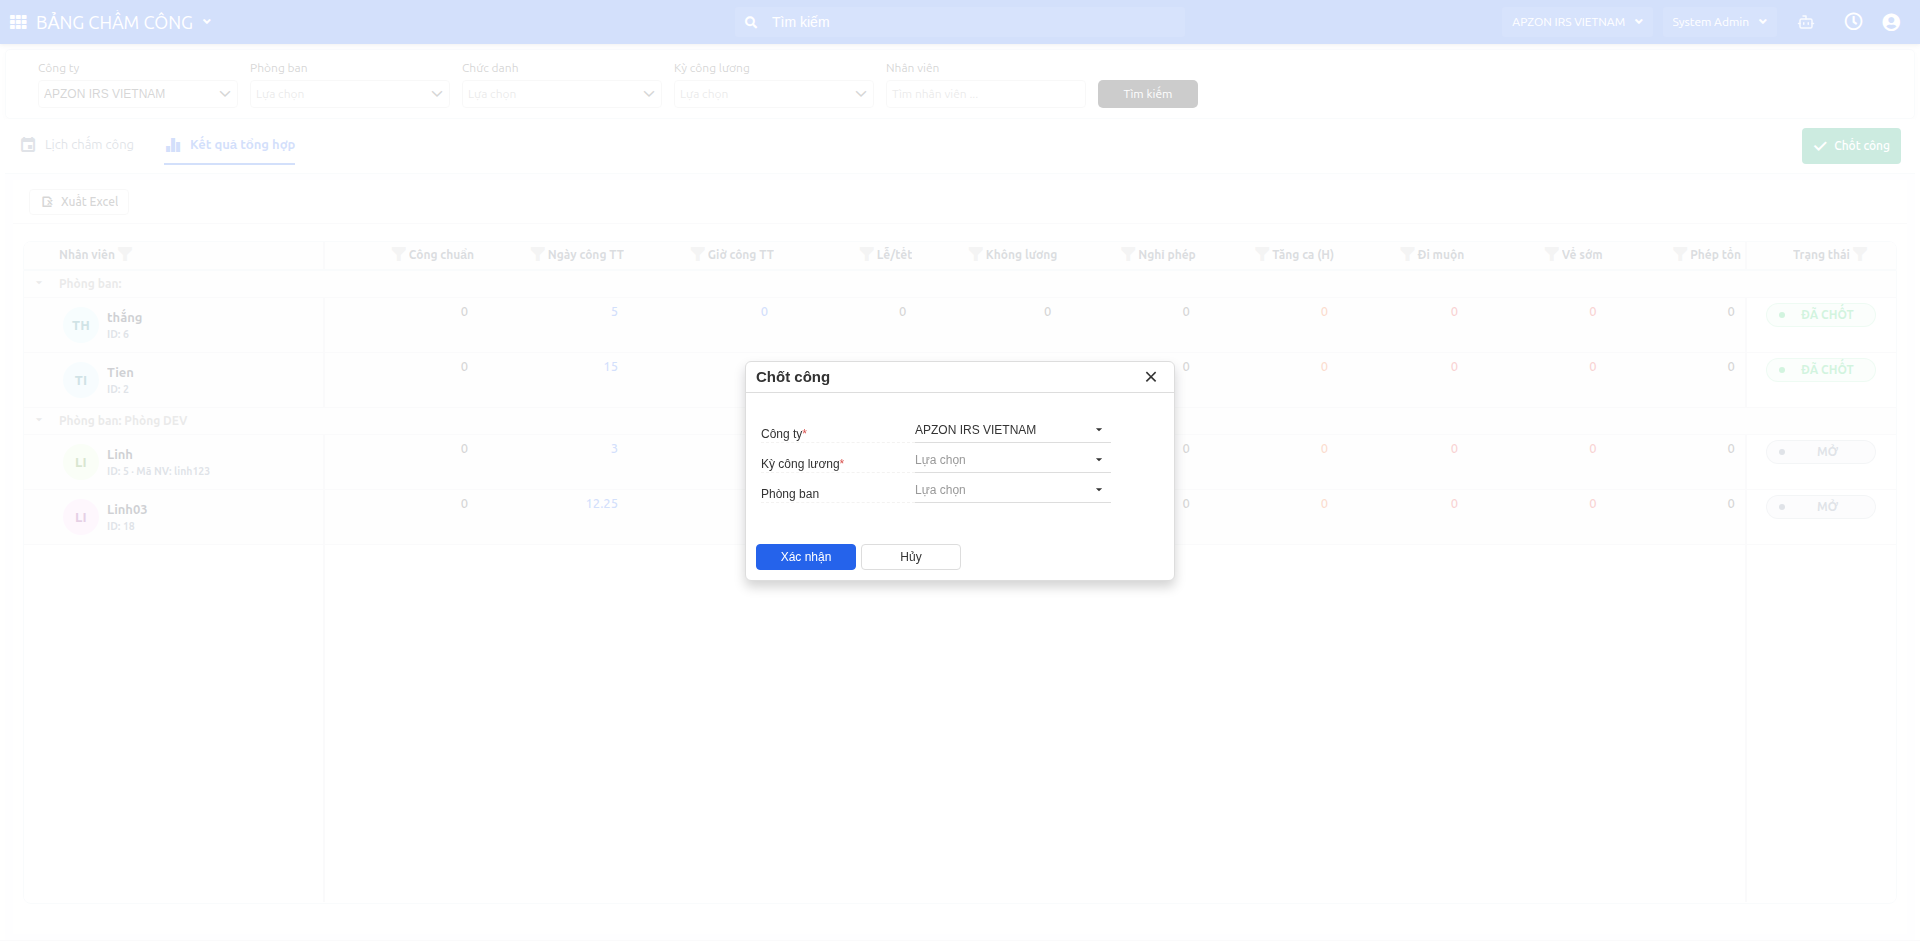
Task: Filter the Phép tồn column
Action: (x=1680, y=254)
